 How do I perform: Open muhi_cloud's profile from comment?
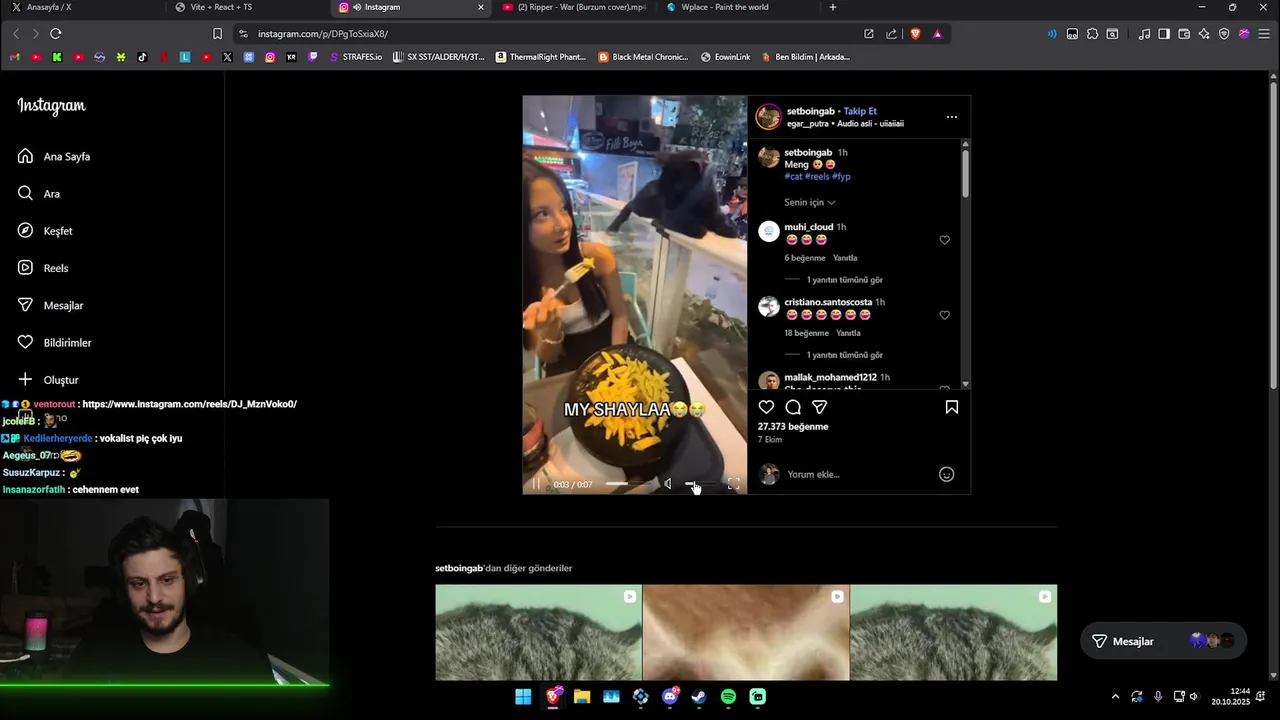[808, 227]
